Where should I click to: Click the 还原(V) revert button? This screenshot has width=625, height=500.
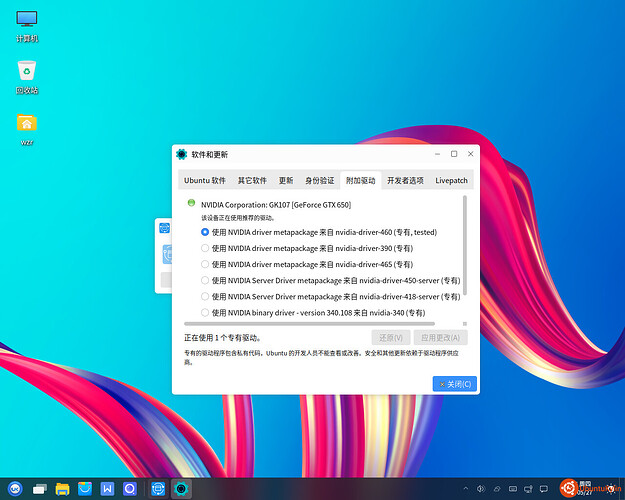click(x=391, y=338)
